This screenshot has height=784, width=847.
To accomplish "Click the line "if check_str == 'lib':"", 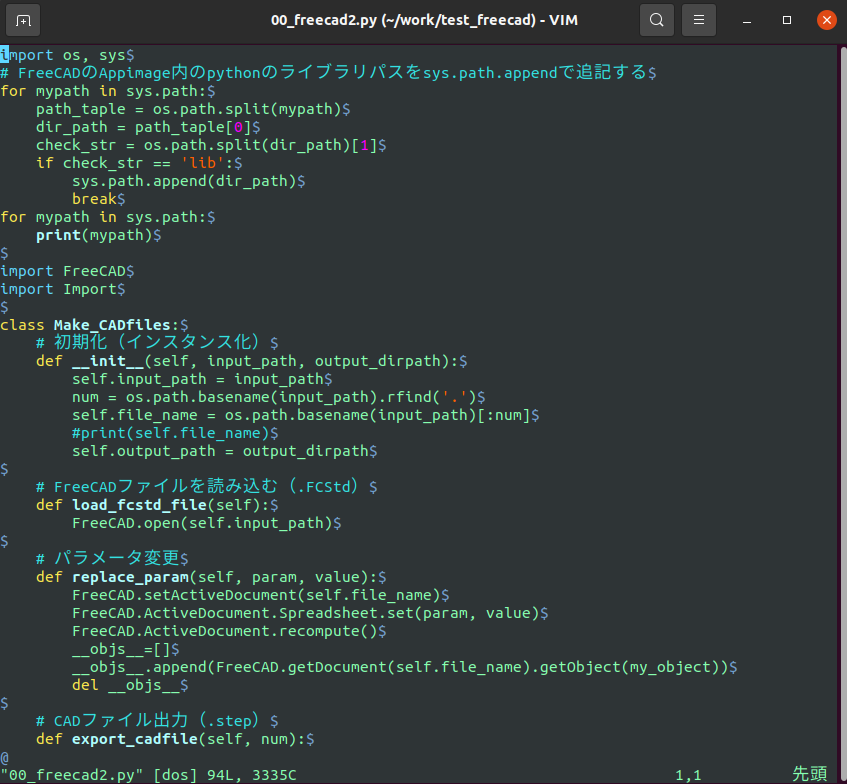I will (x=139, y=163).
